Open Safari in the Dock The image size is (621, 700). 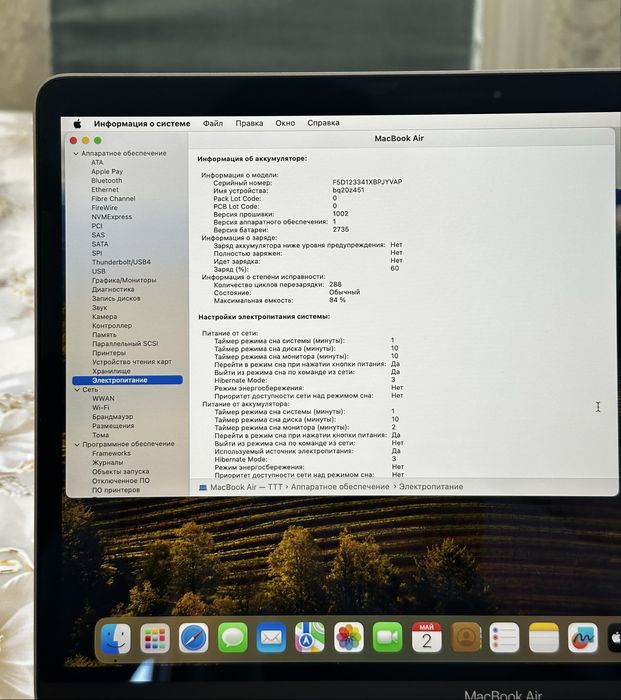click(x=193, y=638)
